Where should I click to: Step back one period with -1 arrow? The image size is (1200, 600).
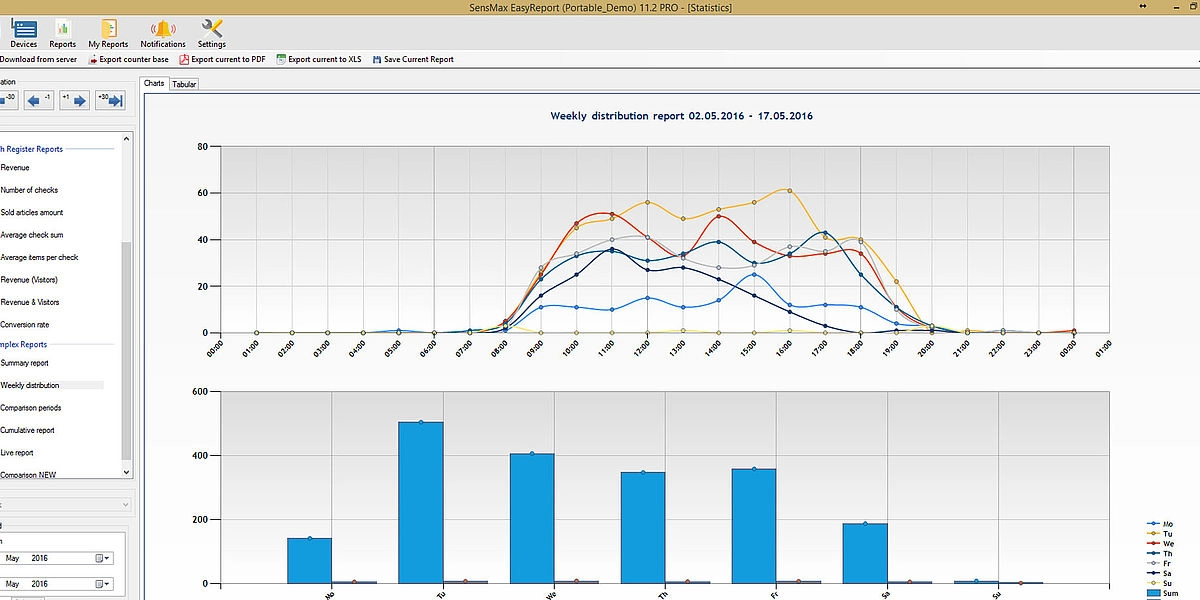click(39, 100)
